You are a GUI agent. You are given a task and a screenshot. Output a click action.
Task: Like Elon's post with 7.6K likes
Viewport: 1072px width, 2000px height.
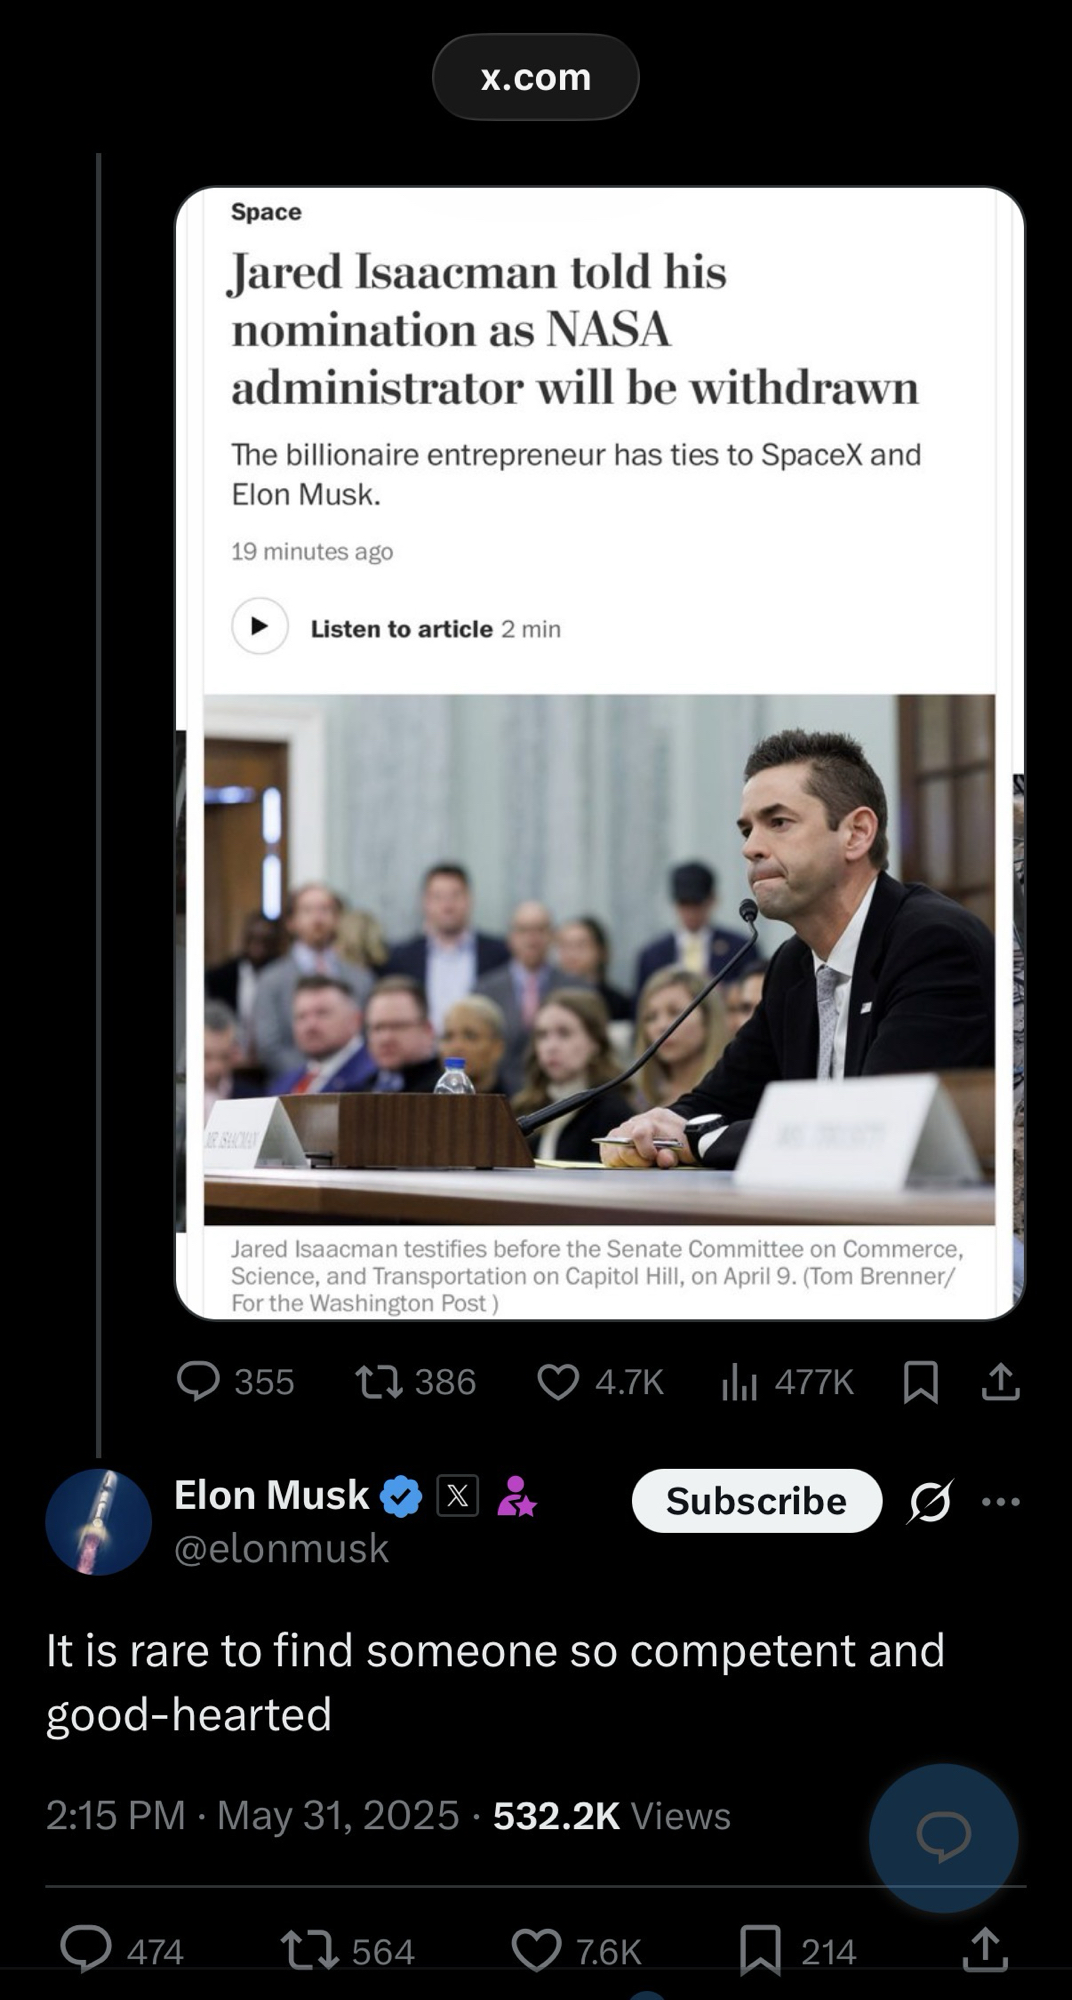click(537, 1950)
